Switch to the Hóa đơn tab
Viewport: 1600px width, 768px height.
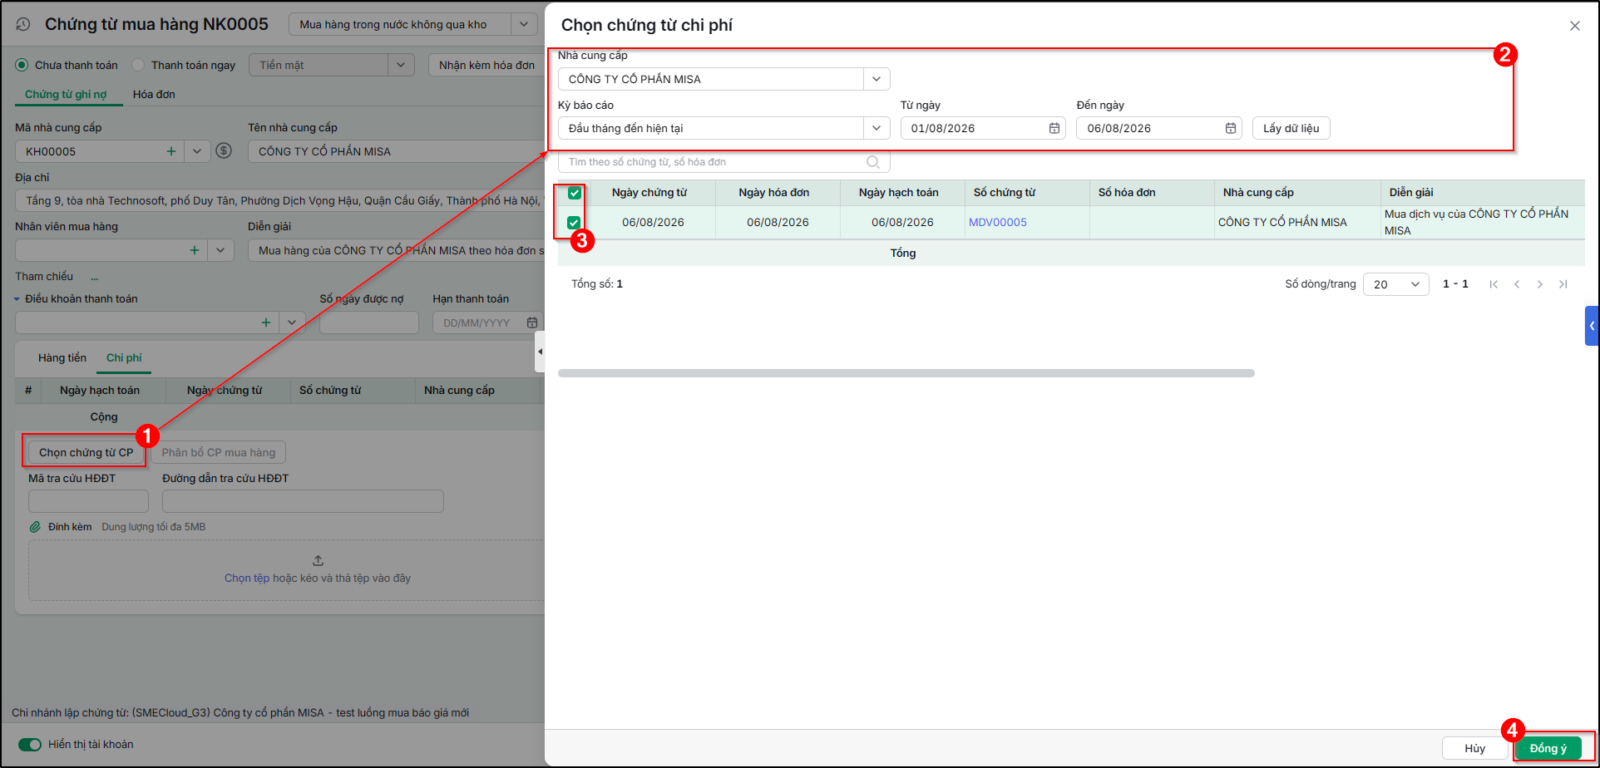tap(154, 94)
